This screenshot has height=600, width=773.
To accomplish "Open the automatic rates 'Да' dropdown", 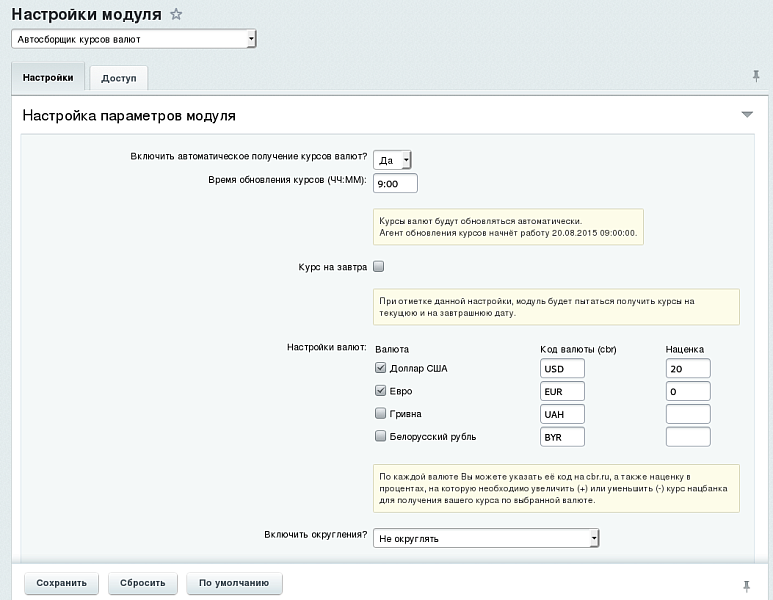I will (392, 160).
